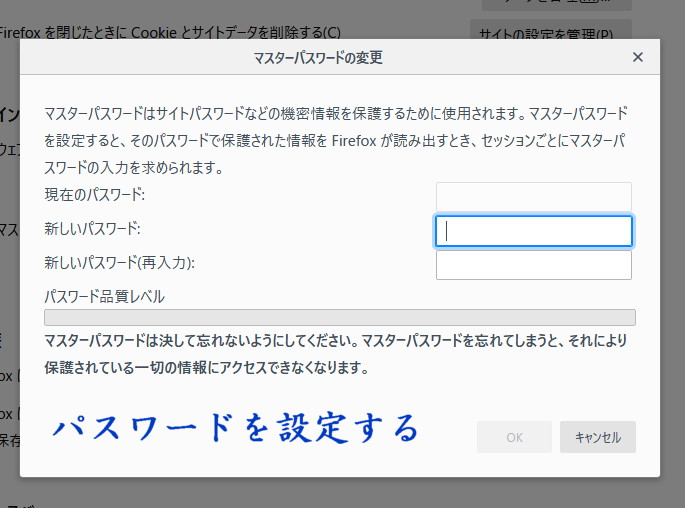Image resolution: width=685 pixels, height=508 pixels.
Task: Select the 新しいパスワード(再入力) input field
Action: [x=533, y=265]
